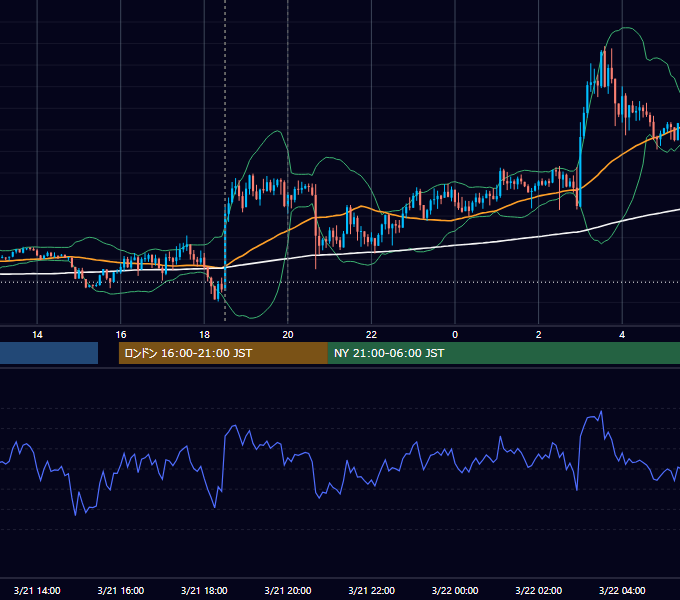
Task: Click hour label 16 on chart axis
Action: (121, 335)
